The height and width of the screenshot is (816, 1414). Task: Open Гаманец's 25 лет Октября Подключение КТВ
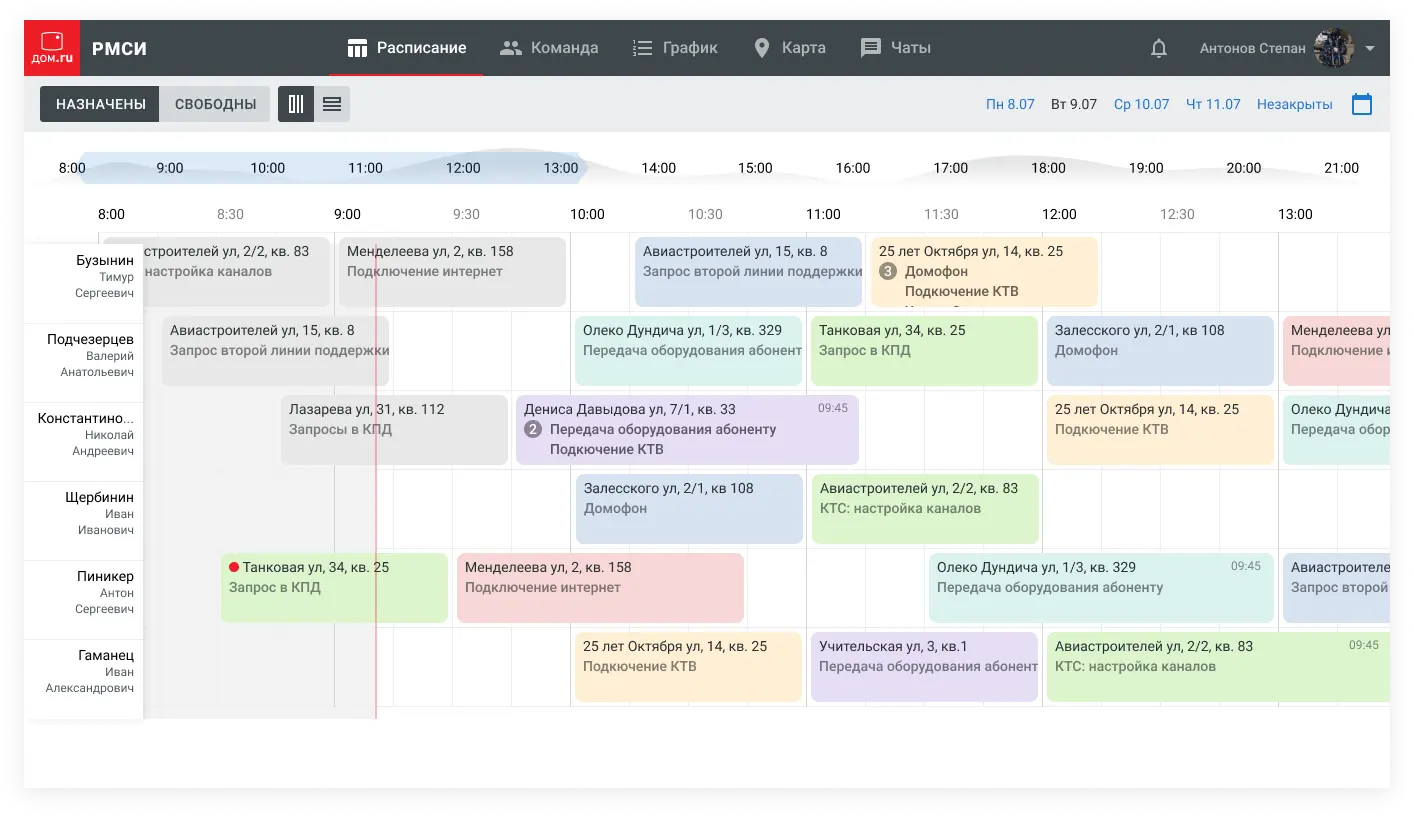[688, 667]
